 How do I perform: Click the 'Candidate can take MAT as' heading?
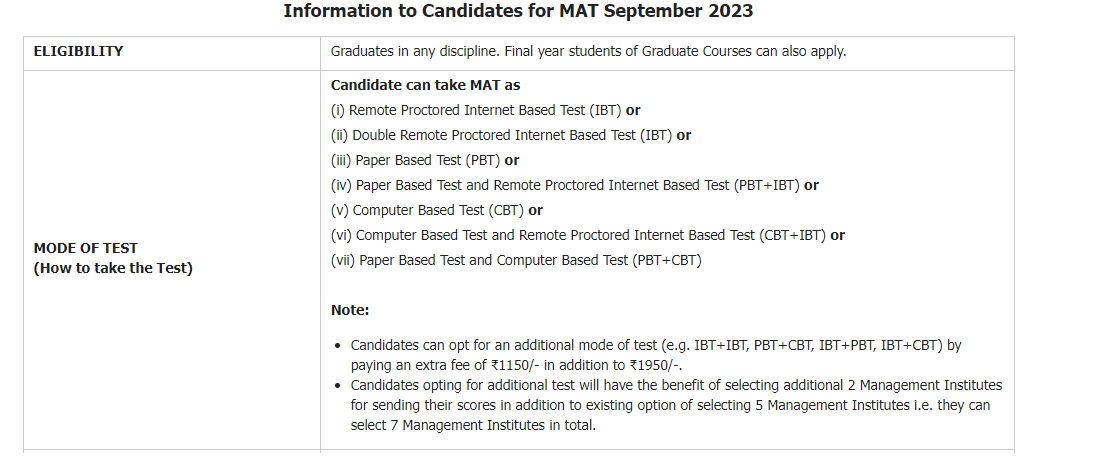click(425, 85)
